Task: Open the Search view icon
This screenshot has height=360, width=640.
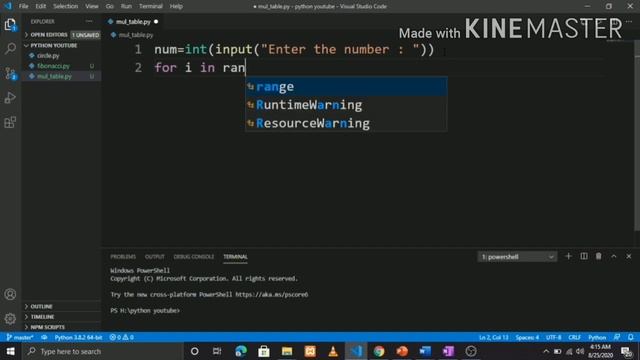Action: 10,49
